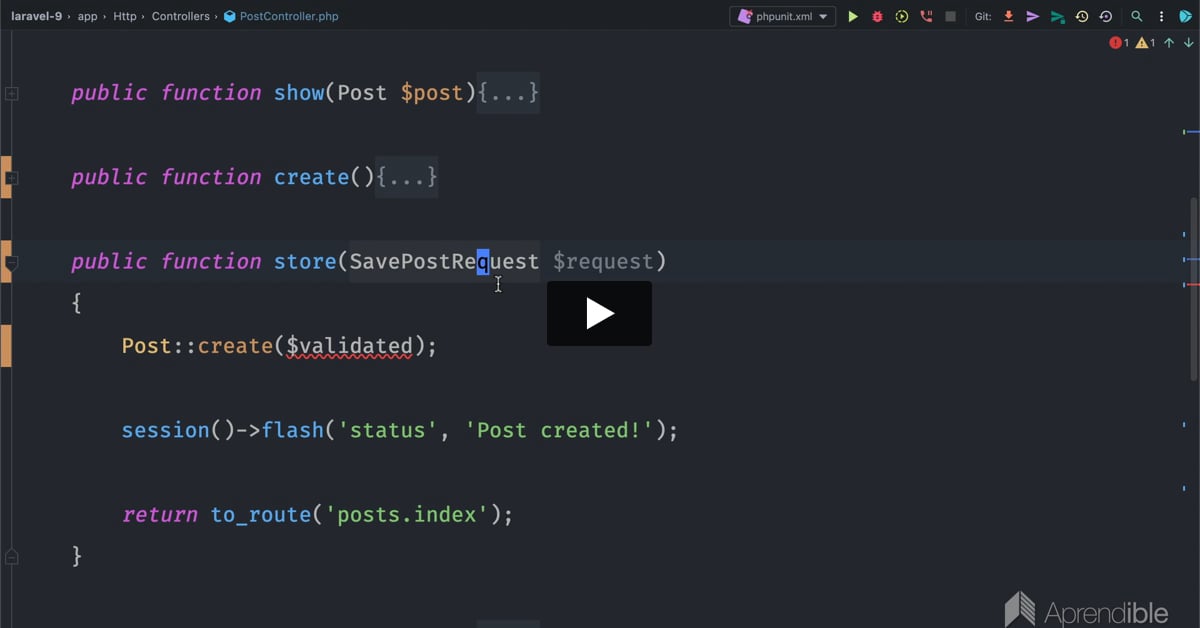The image size is (1200, 628).
Task: Click the red error stripe marker
Action: point(1190,285)
